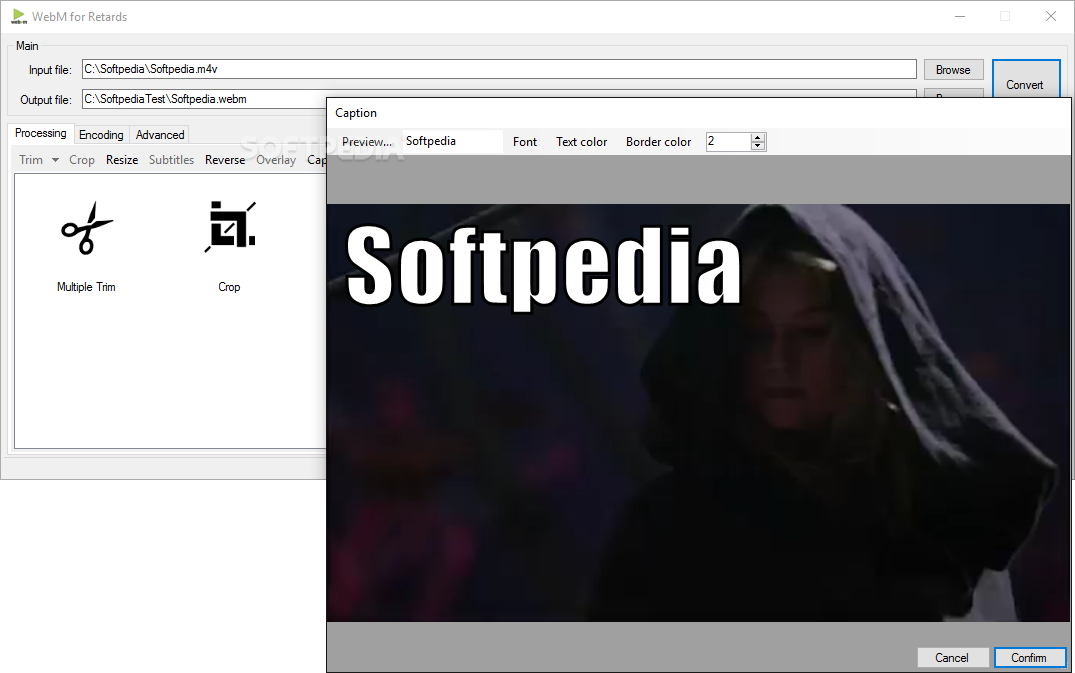This screenshot has height=673, width=1075.
Task: Close the WebM main window
Action: [1050, 16]
